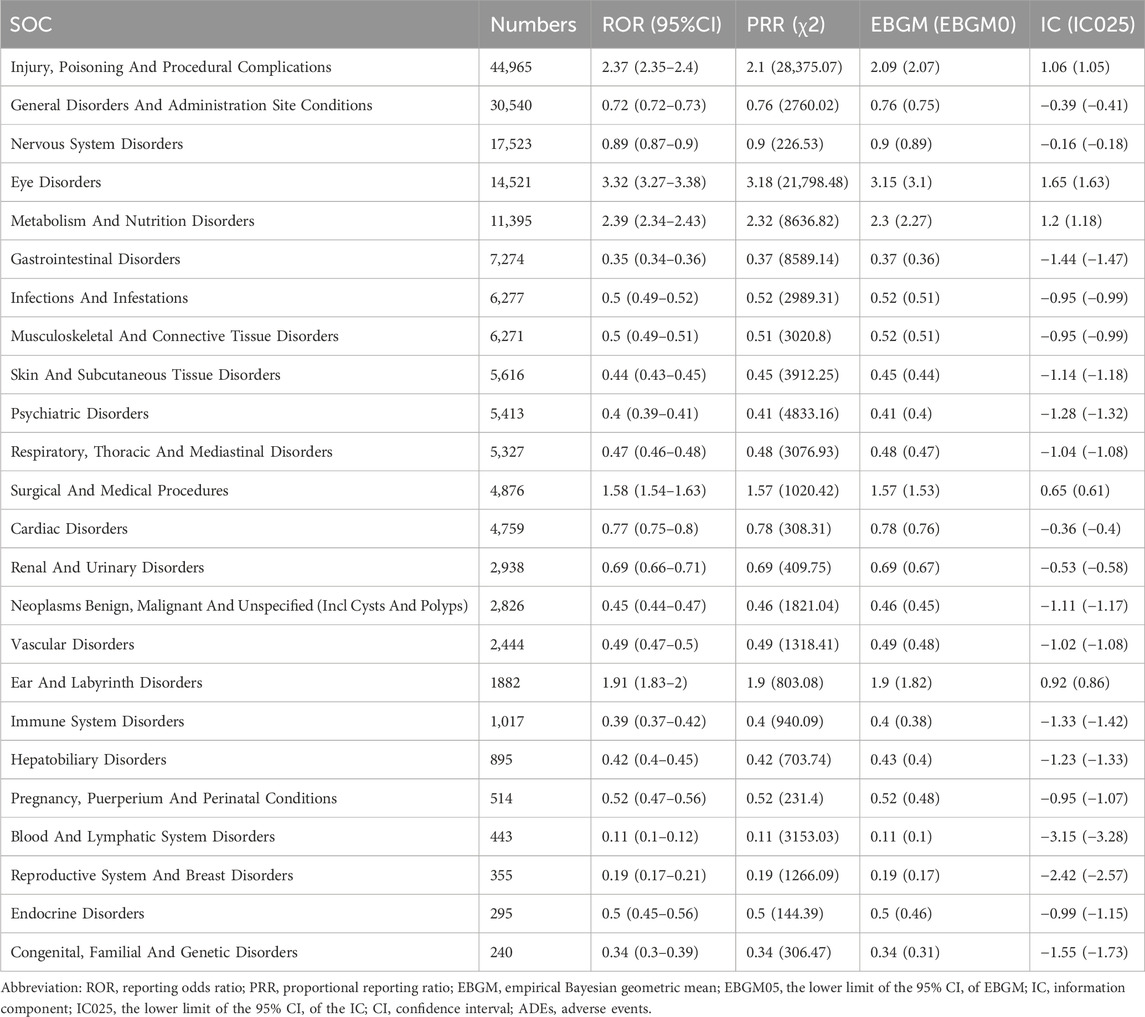Select Surgical And Medical Procedures label
This screenshot has width=1145, height=1017.
[x=119, y=491]
